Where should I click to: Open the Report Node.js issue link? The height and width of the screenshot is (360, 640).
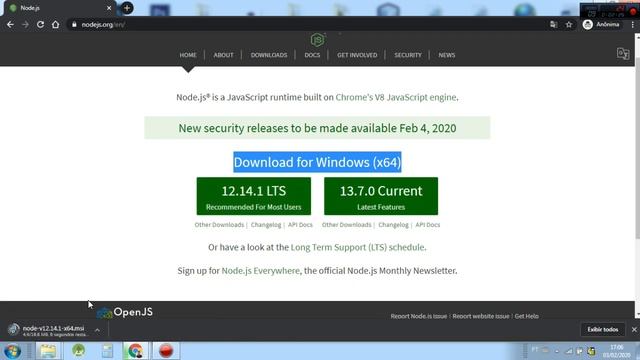pos(418,316)
